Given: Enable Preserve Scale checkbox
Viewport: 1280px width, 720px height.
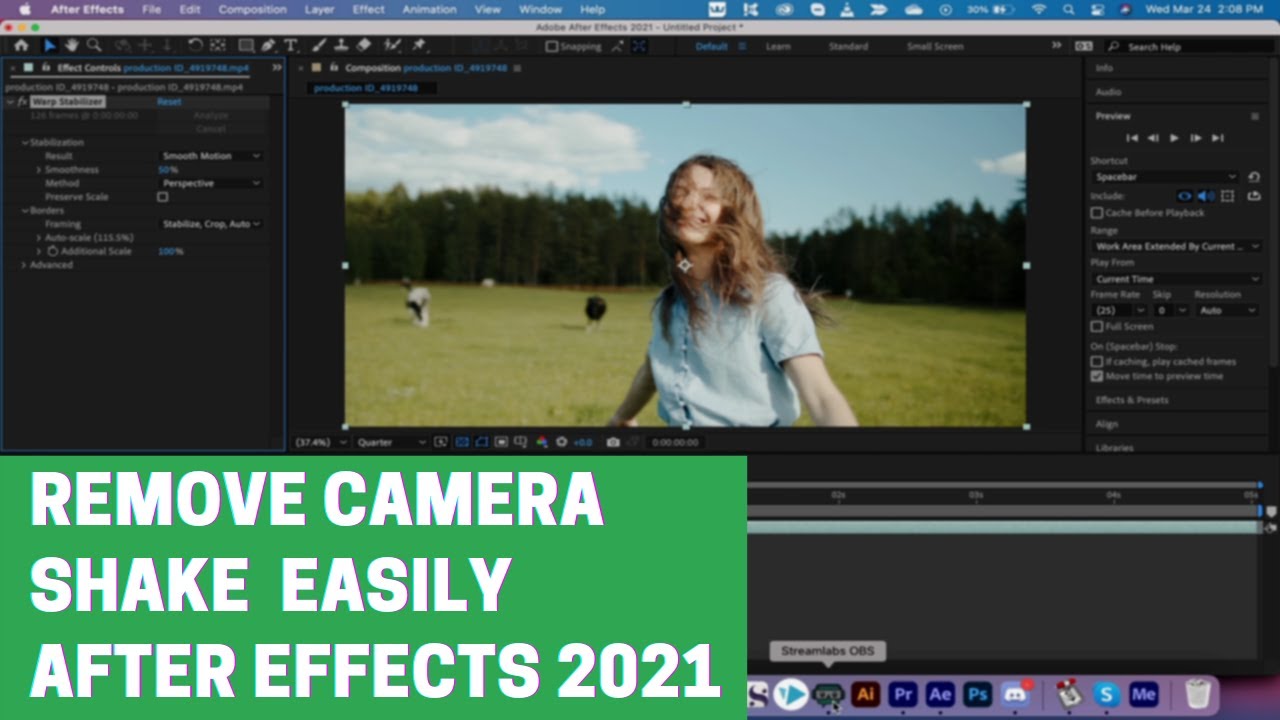Looking at the screenshot, I should coord(162,197).
